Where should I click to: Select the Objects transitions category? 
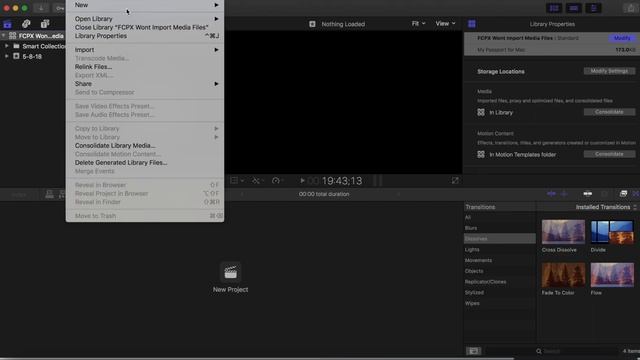click(x=500, y=271)
